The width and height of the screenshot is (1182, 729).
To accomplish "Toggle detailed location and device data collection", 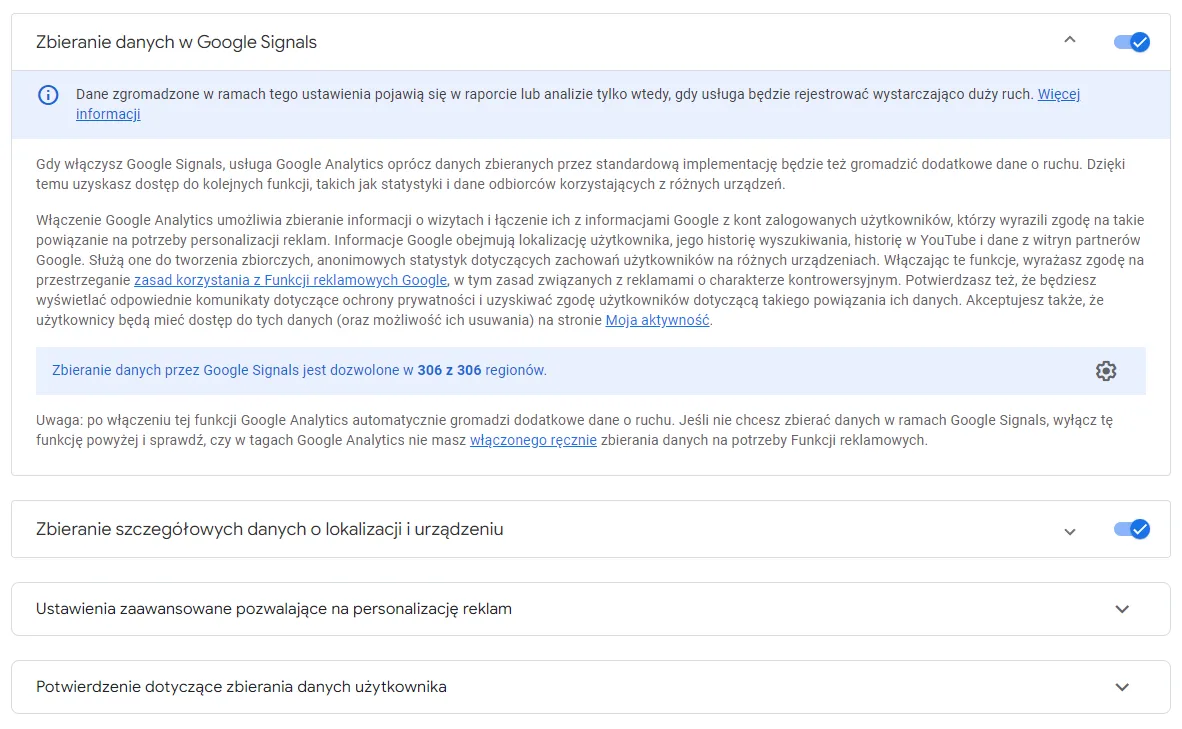I will point(1131,529).
